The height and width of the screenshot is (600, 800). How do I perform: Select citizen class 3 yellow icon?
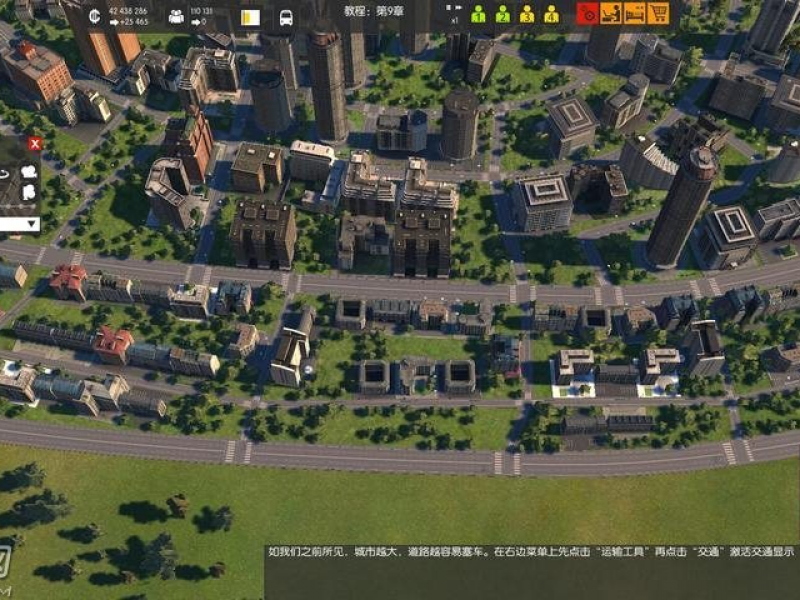(527, 14)
